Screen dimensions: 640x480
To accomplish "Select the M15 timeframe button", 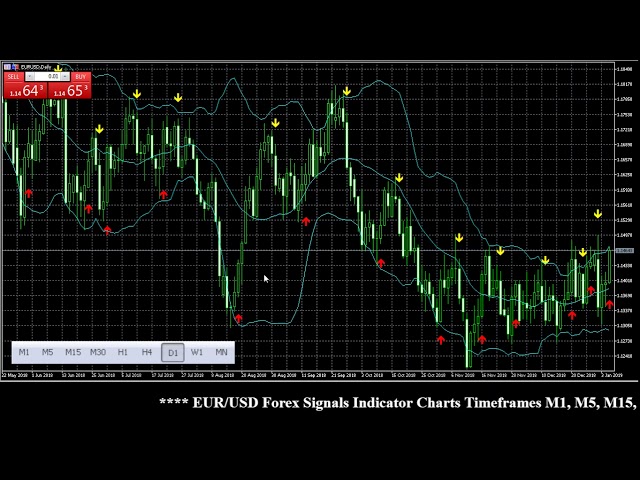I will coord(73,352).
